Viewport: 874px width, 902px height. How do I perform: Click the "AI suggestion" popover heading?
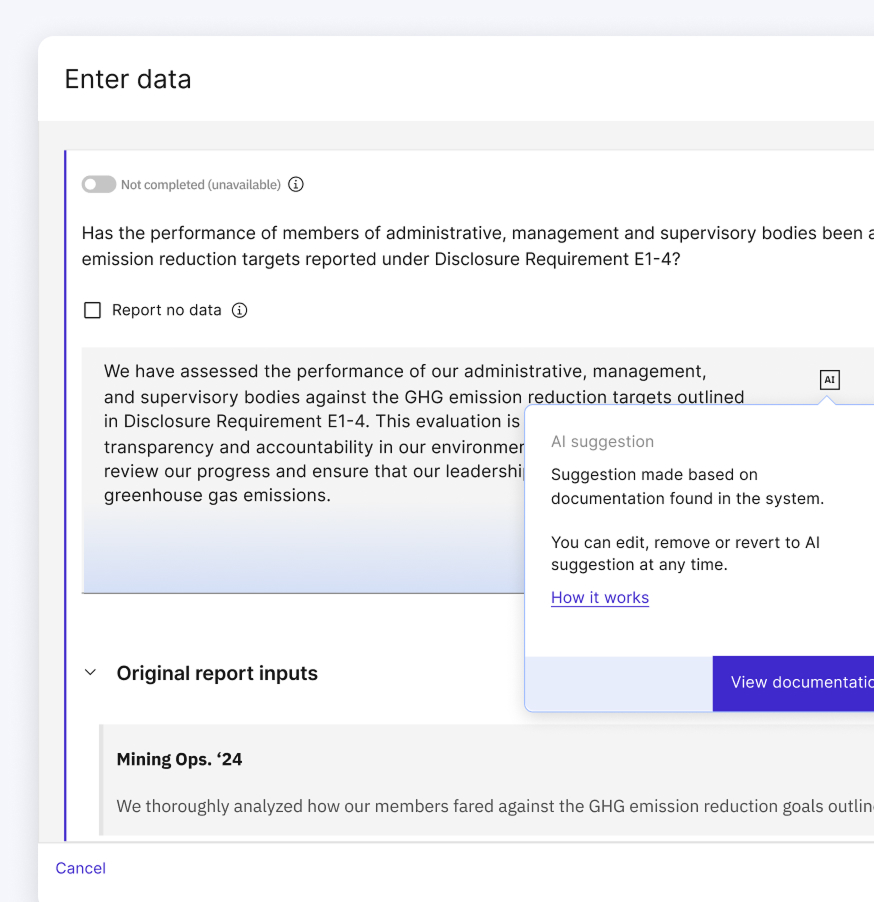pos(602,442)
